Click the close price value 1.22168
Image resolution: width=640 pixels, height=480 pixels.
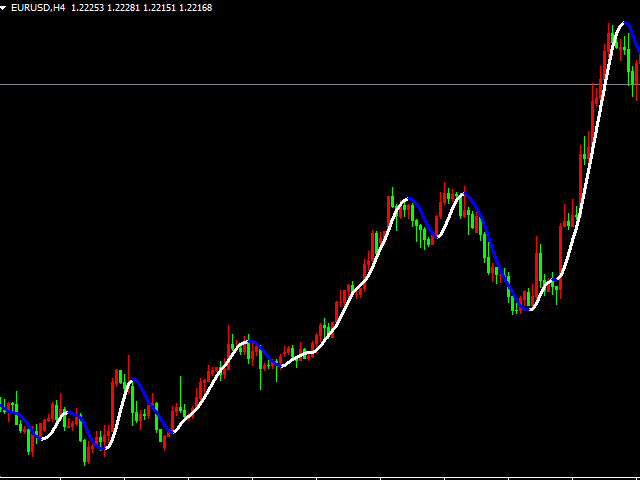[x=196, y=8]
